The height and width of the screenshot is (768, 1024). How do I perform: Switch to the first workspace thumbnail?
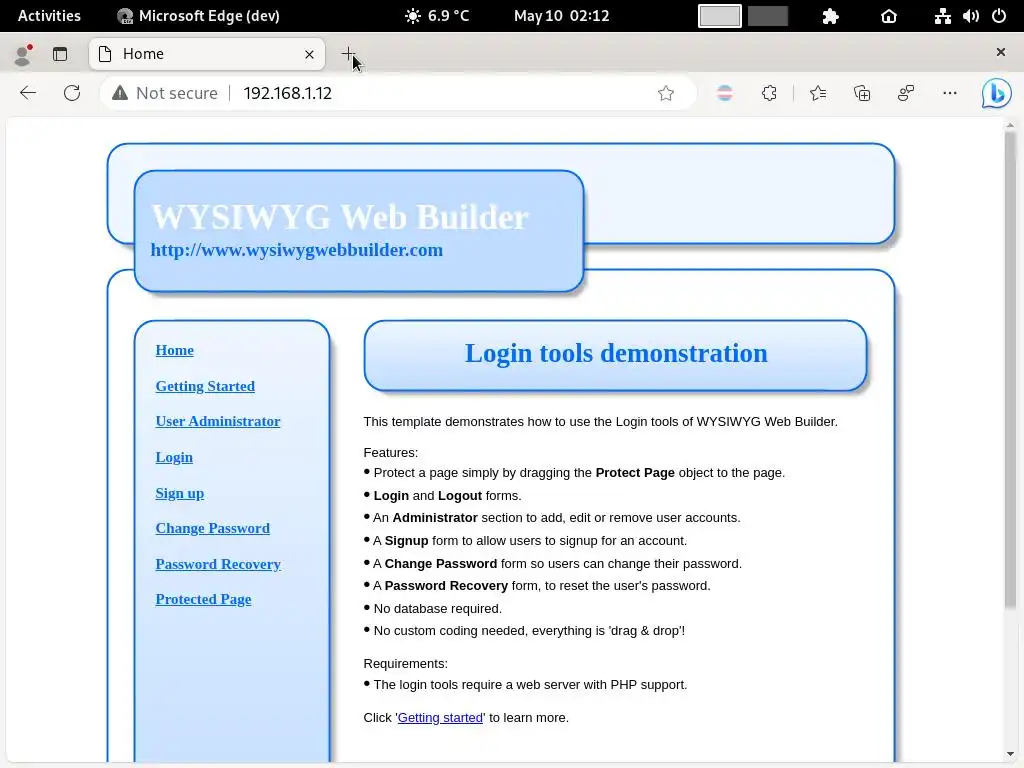[x=720, y=16]
